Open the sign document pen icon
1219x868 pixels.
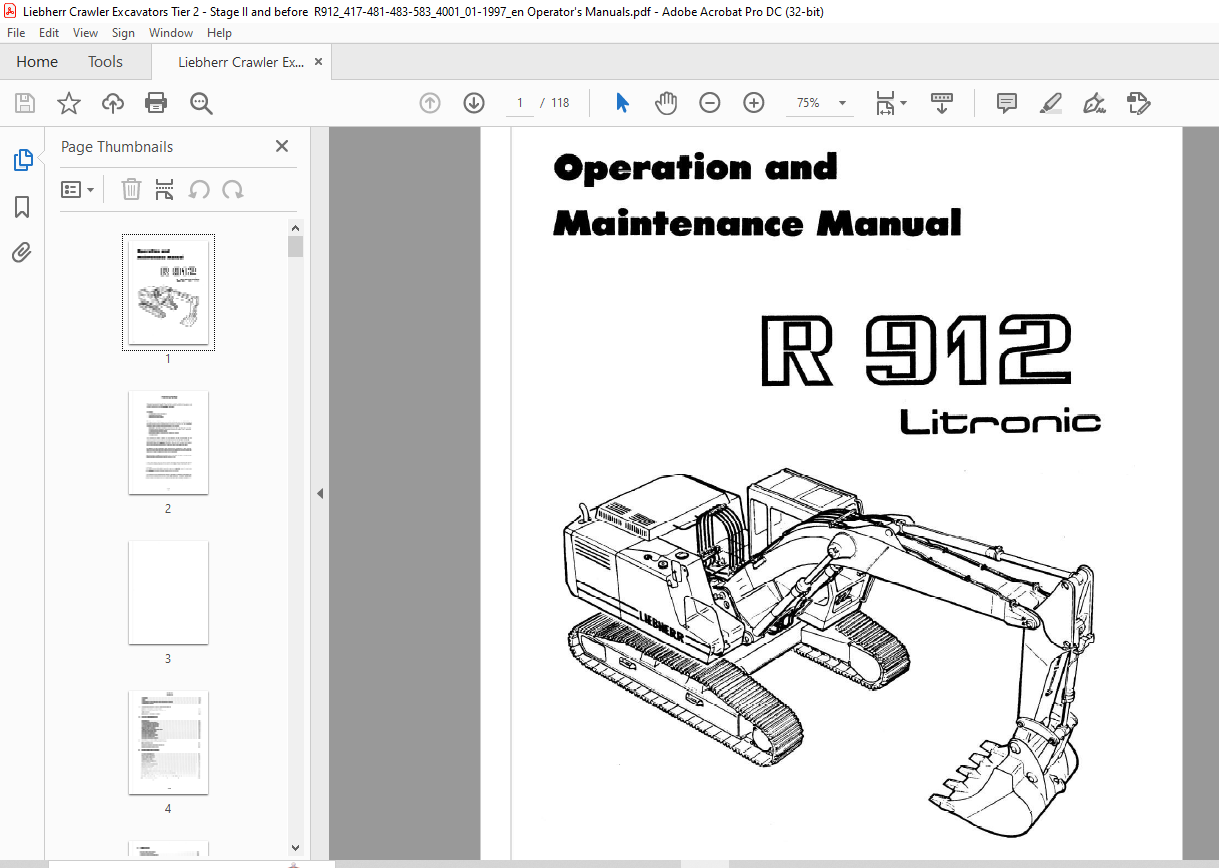(1094, 103)
